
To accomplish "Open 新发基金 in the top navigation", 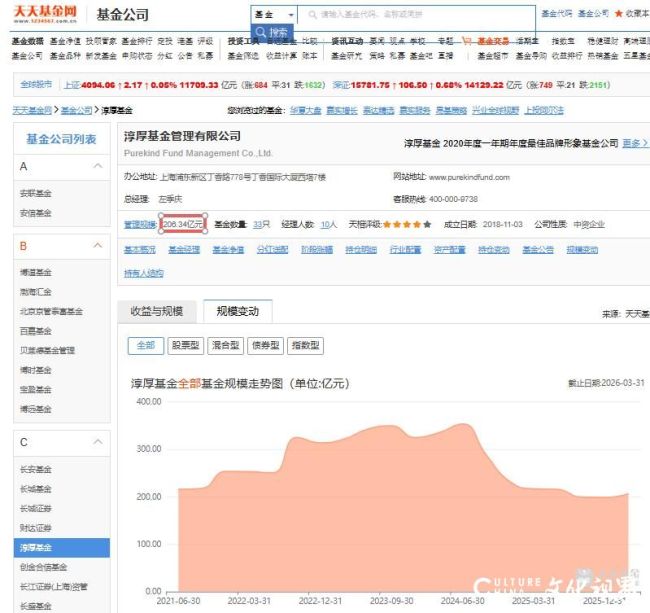I will (101, 56).
